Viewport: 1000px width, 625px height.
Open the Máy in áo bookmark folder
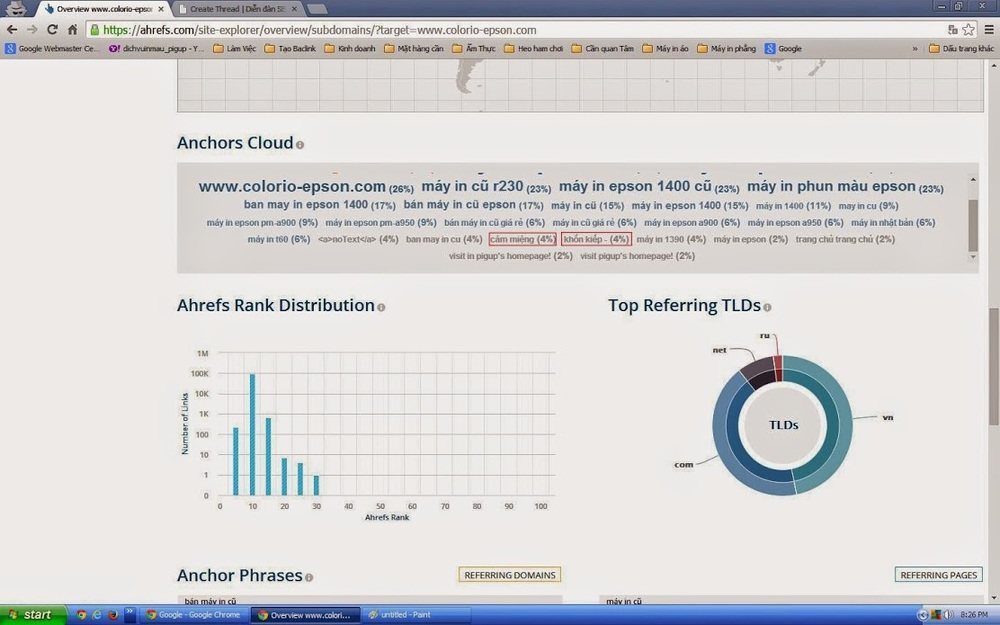pyautogui.click(x=665, y=48)
